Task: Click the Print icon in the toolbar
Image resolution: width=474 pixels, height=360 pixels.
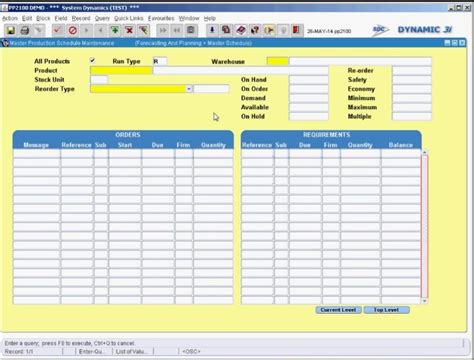Action: (25, 31)
